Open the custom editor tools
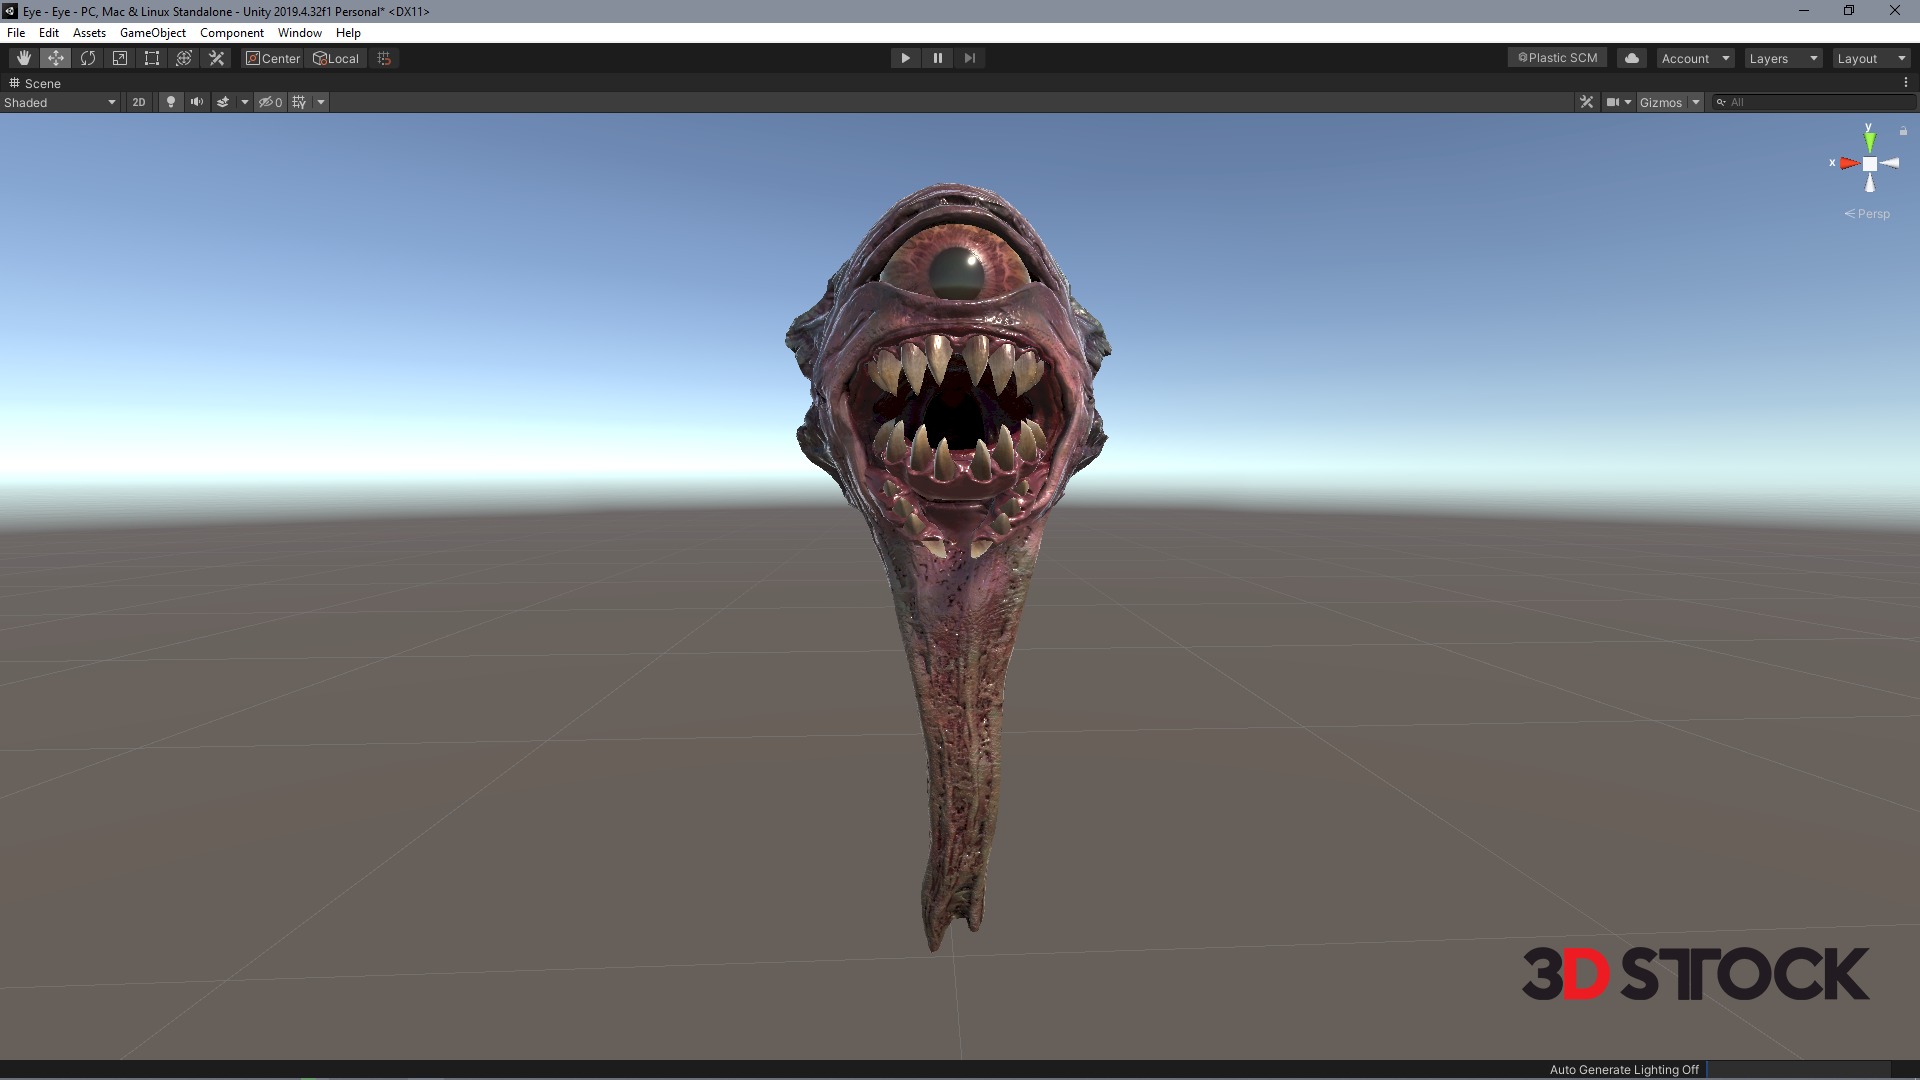1920x1080 pixels. pyautogui.click(x=216, y=58)
